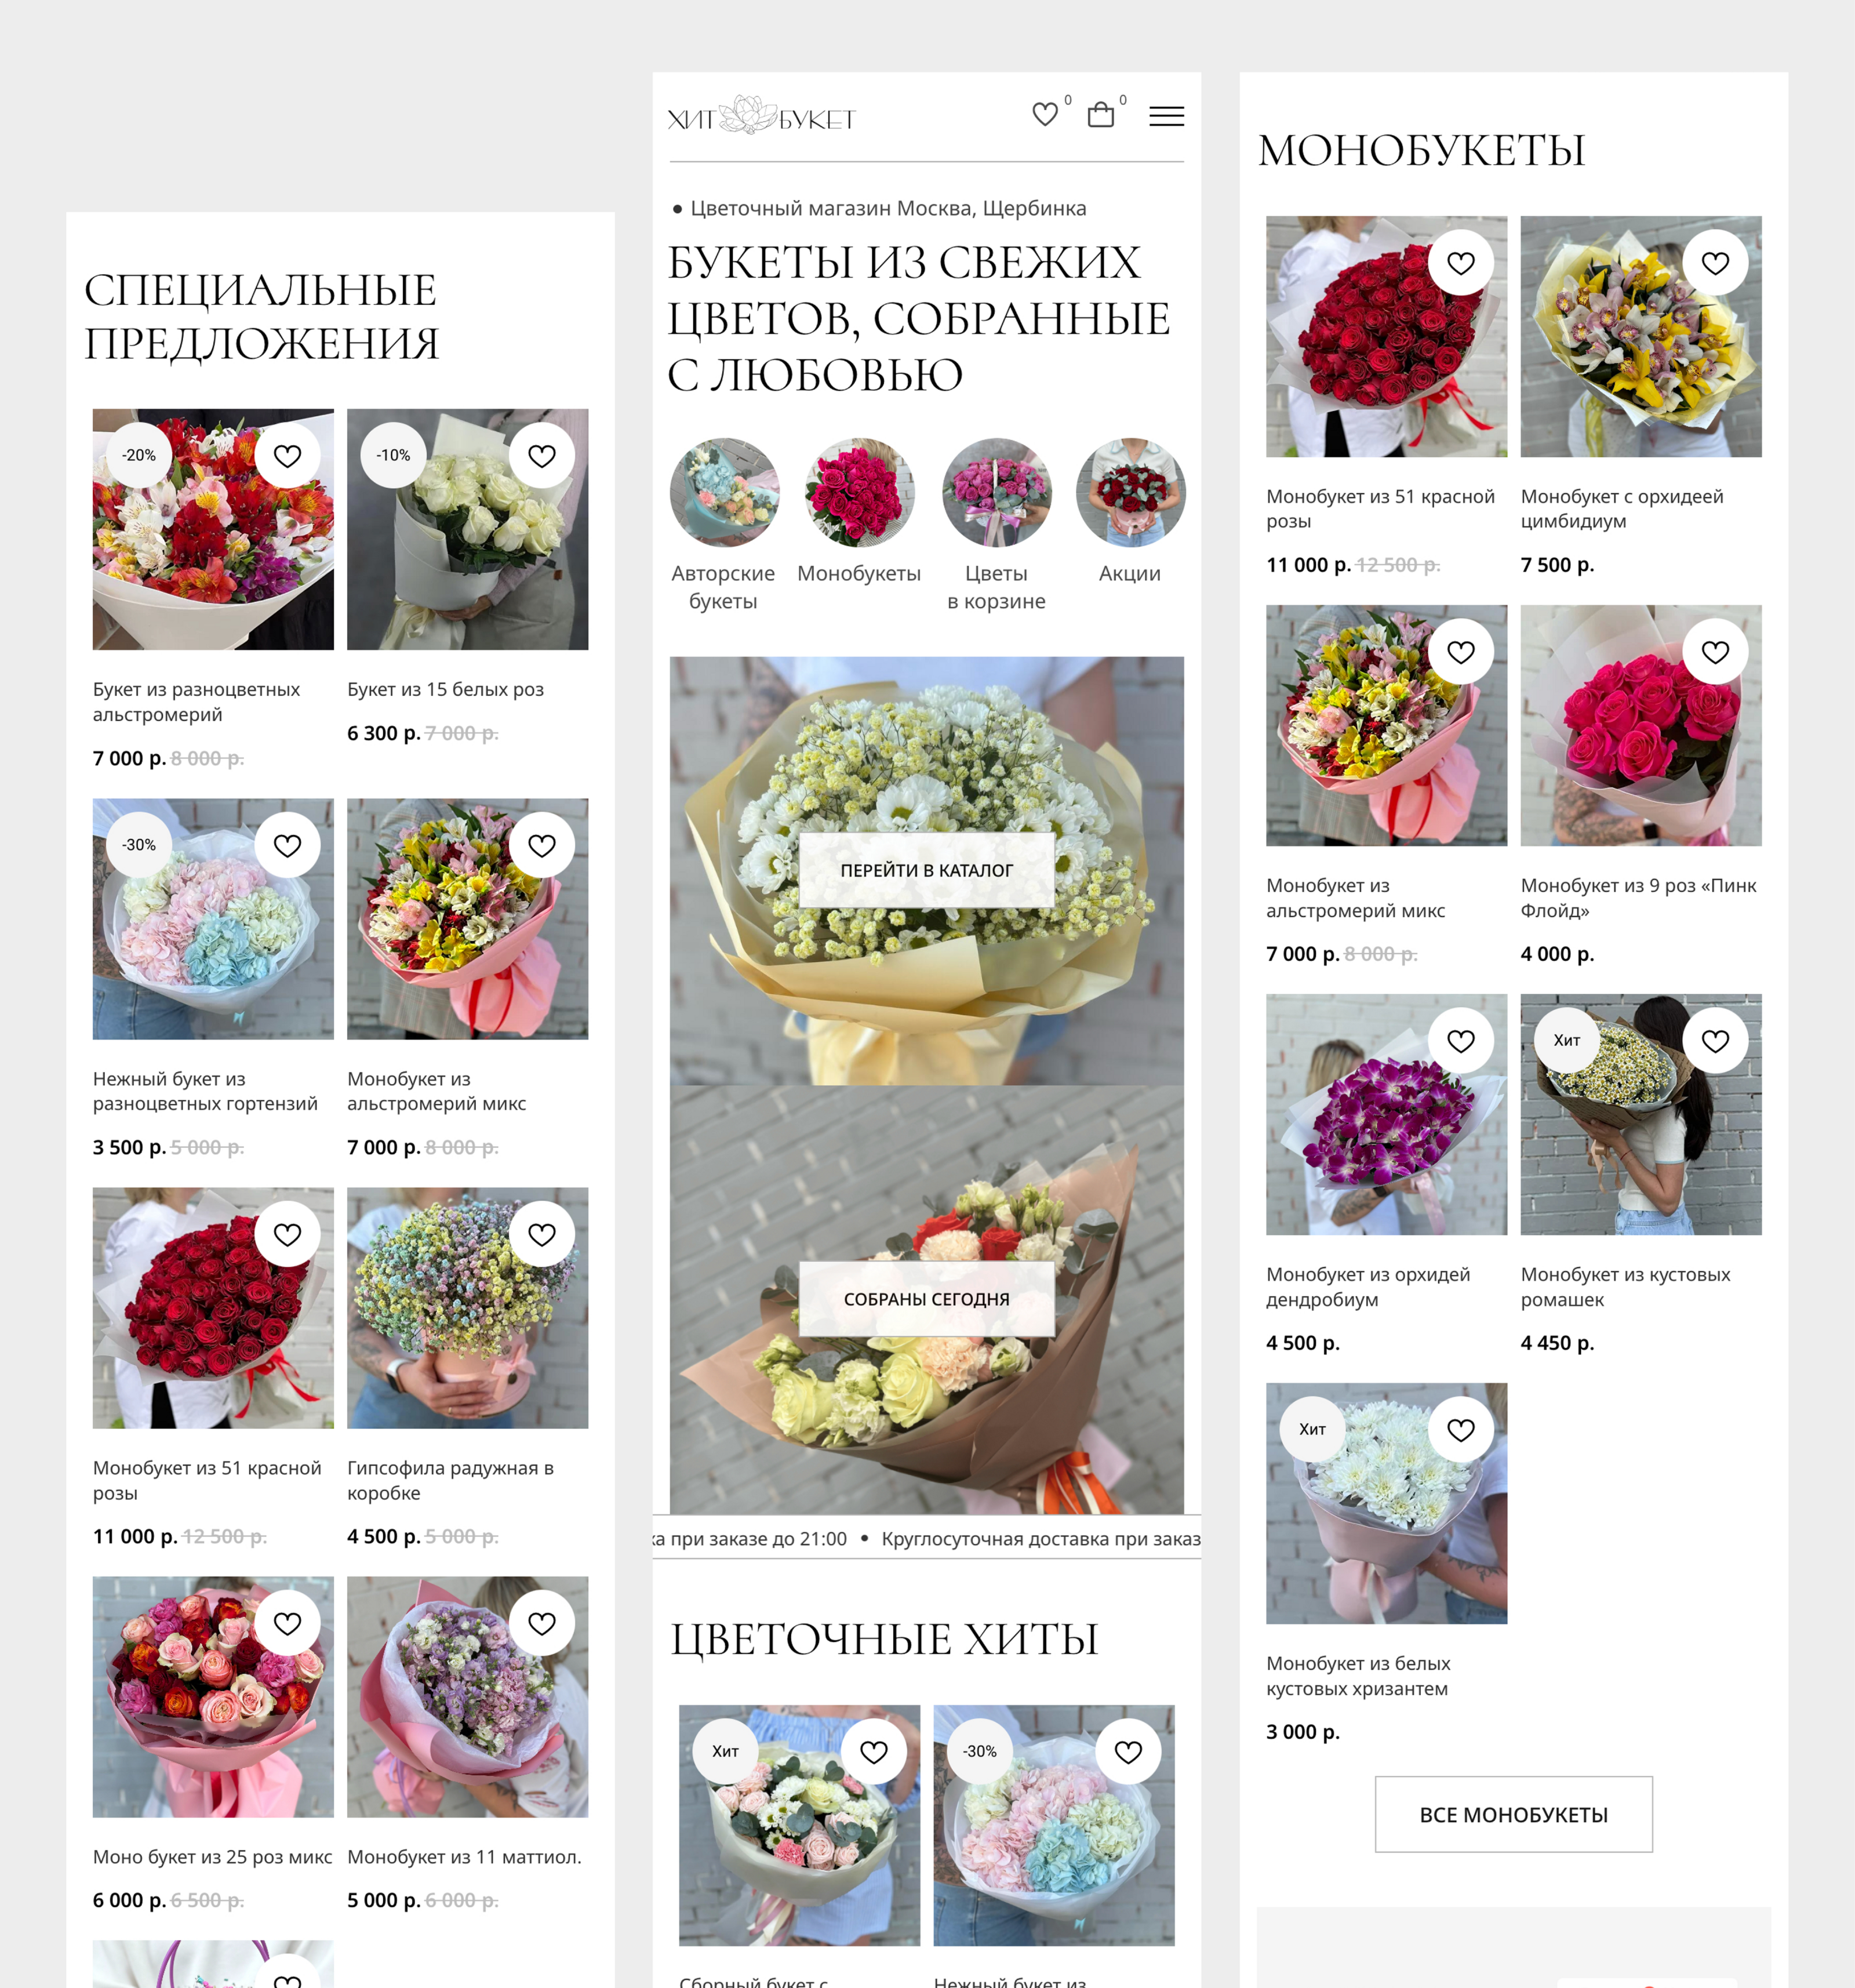This screenshot has height=1988, width=1855.
Task: Open Нежный букет из разноцветных гортензий product link
Action: [x=205, y=1091]
